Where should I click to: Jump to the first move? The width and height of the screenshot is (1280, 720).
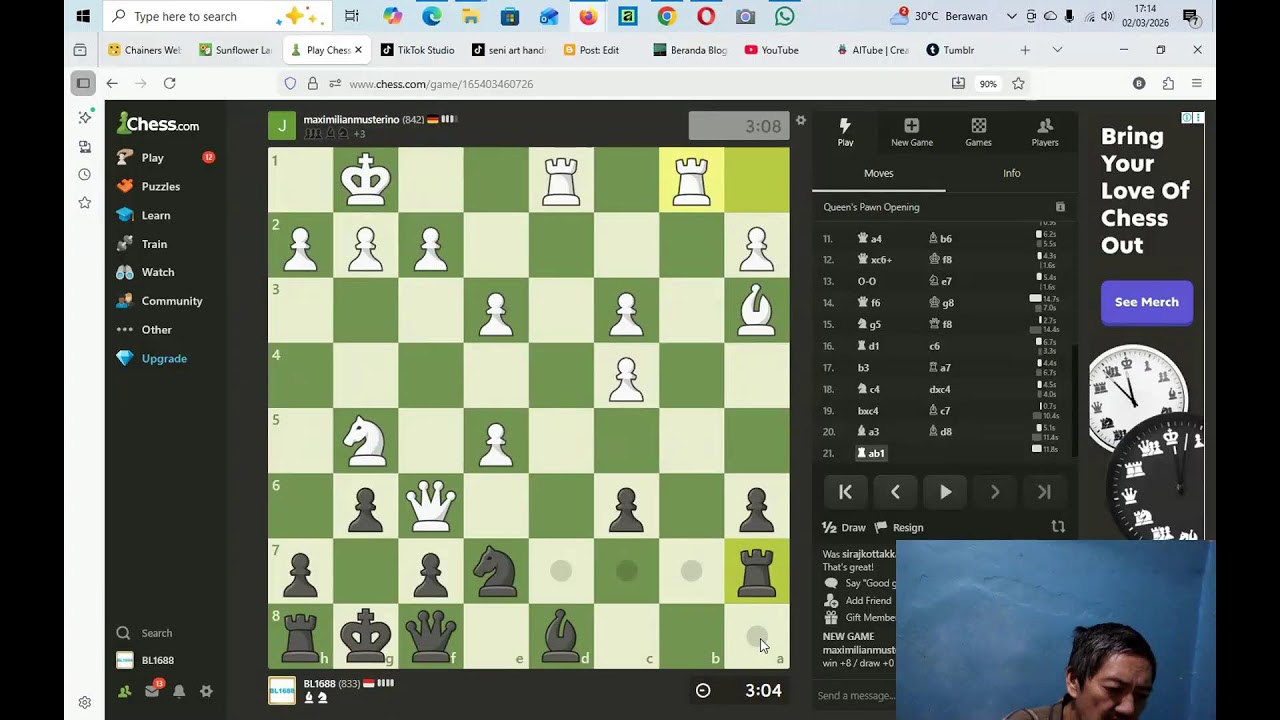845,491
